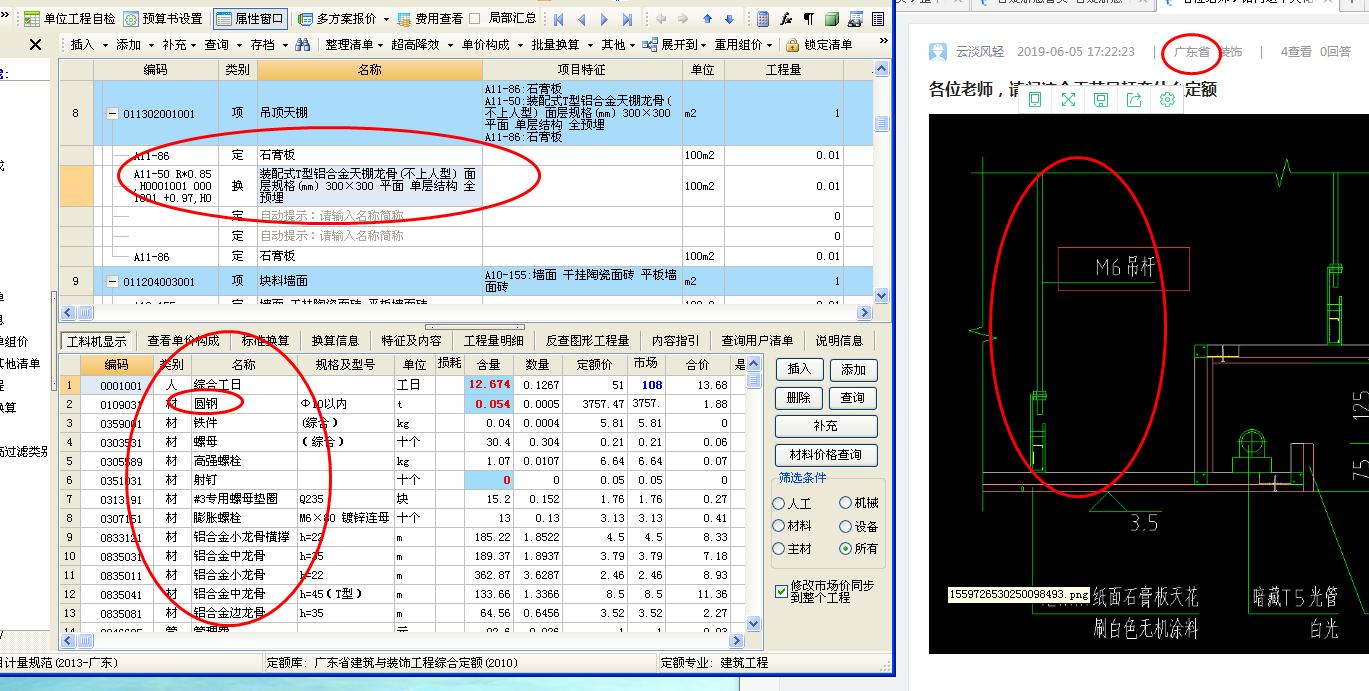Move item down with blue down arrow

pyautogui.click(x=729, y=19)
